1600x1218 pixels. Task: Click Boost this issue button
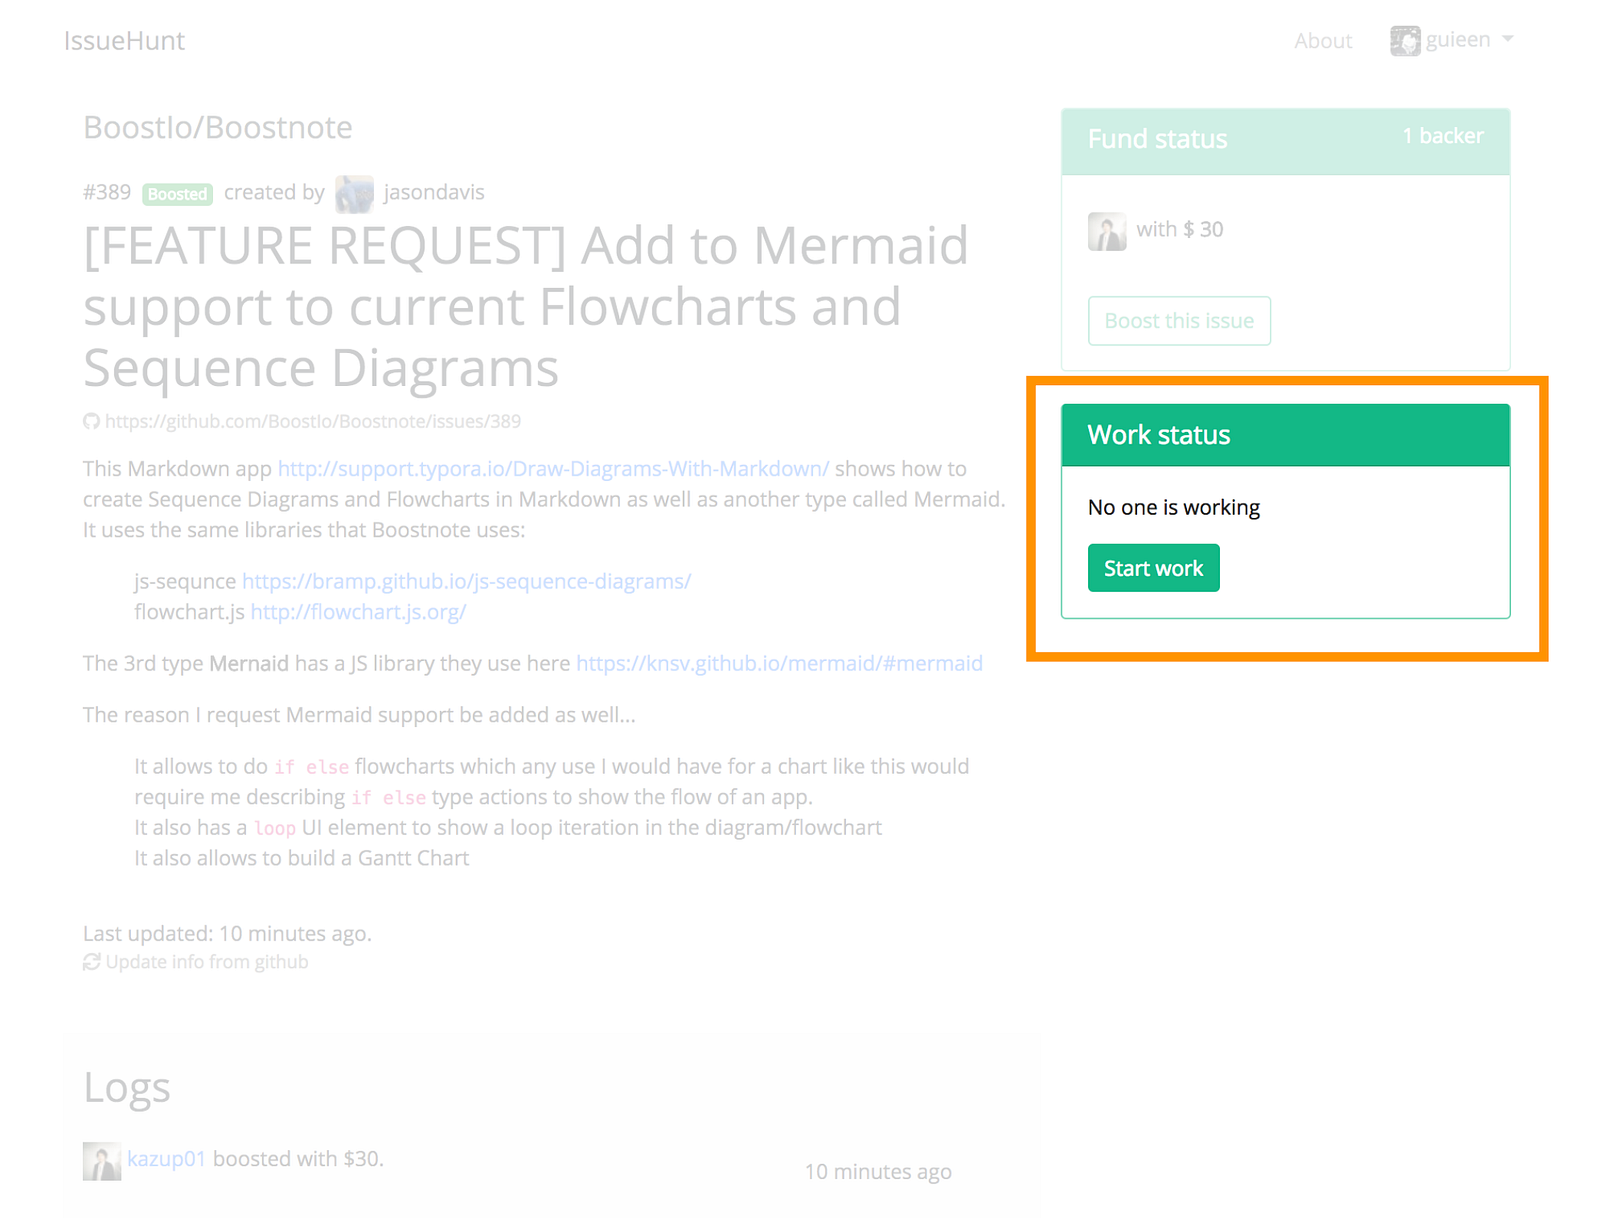click(x=1179, y=321)
